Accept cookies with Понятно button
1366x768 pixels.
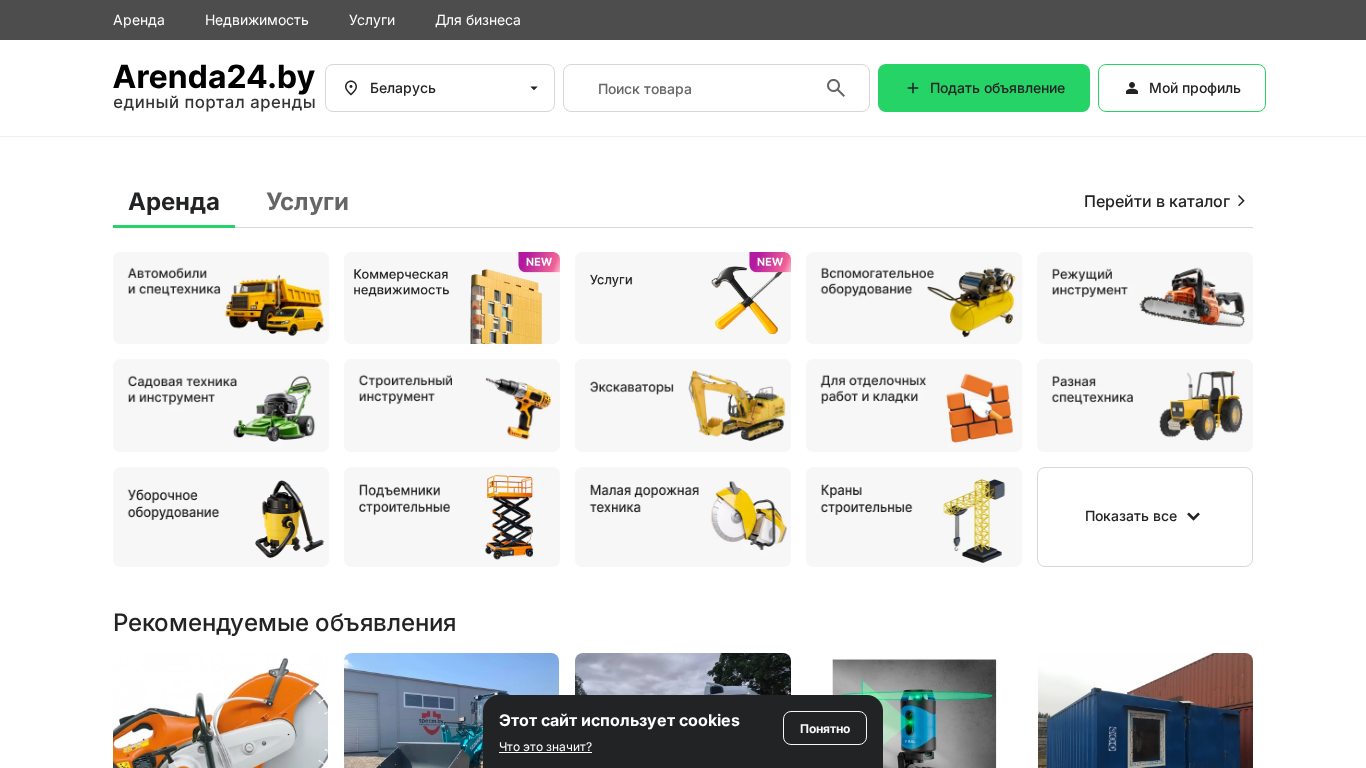coord(825,728)
